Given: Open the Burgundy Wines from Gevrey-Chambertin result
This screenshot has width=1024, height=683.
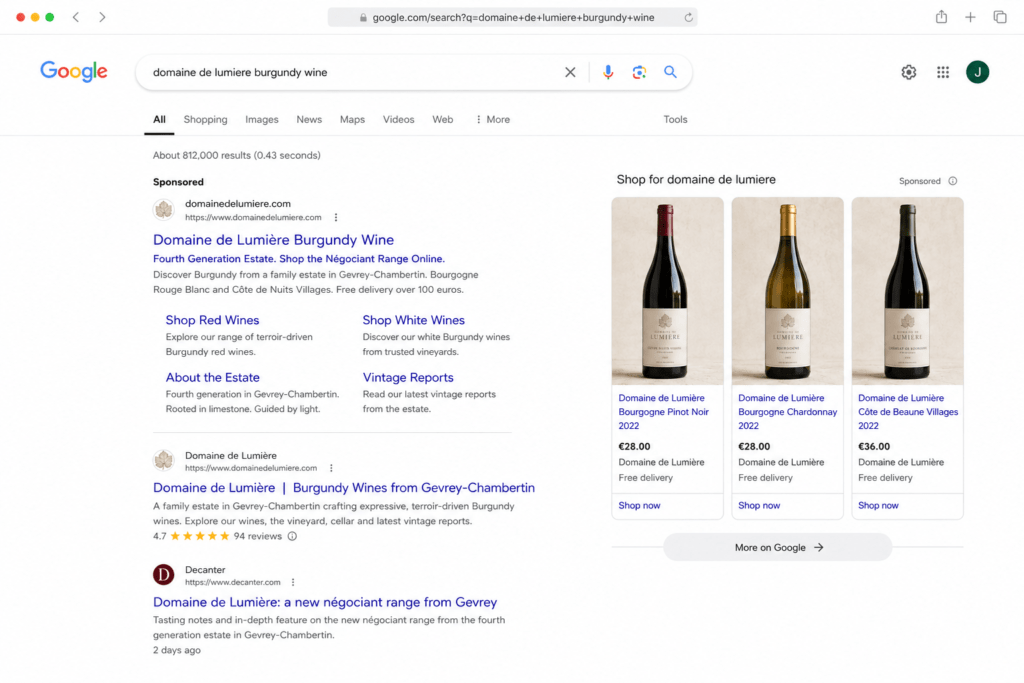Looking at the screenshot, I should 344,488.
